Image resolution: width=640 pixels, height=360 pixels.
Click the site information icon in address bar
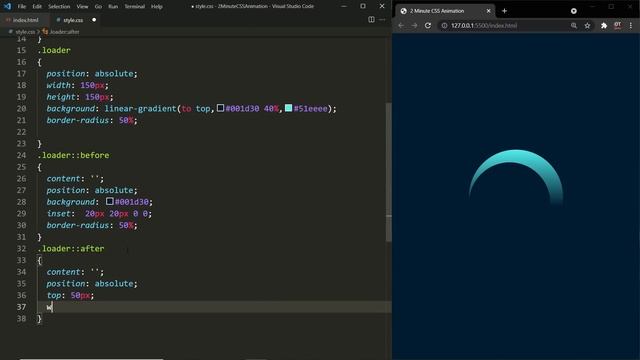click(x=444, y=25)
